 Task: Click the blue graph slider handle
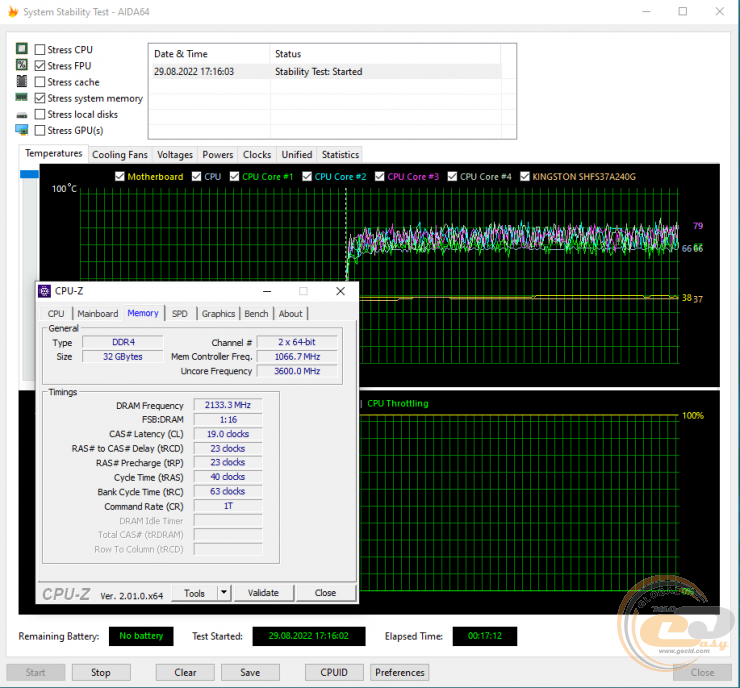click(29, 174)
